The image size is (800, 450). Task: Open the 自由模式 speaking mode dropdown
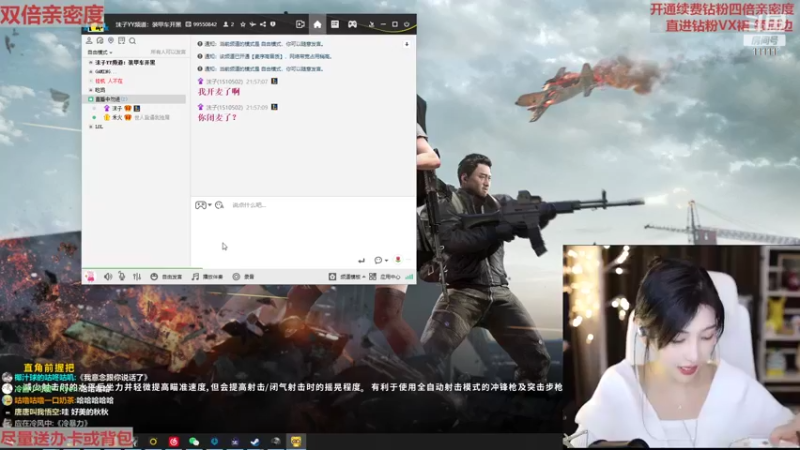tap(99, 52)
